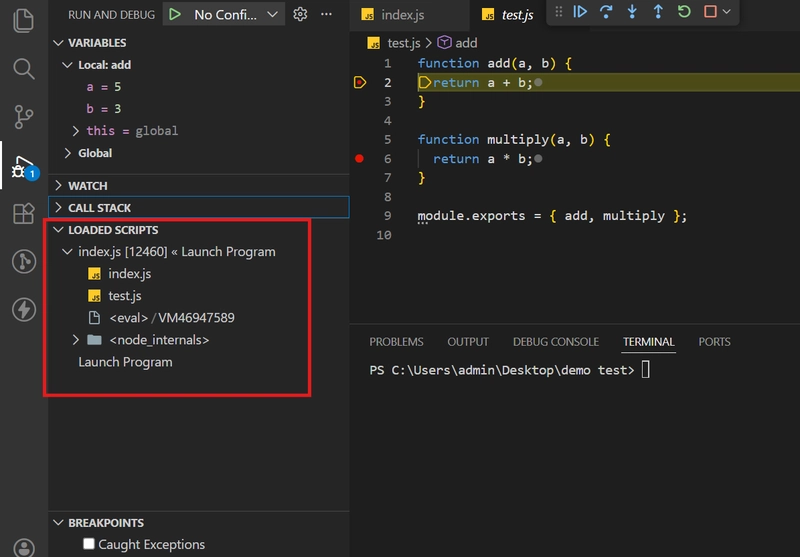The image size is (800, 557).
Task: Click Step Over in the debug toolbar
Action: (606, 12)
